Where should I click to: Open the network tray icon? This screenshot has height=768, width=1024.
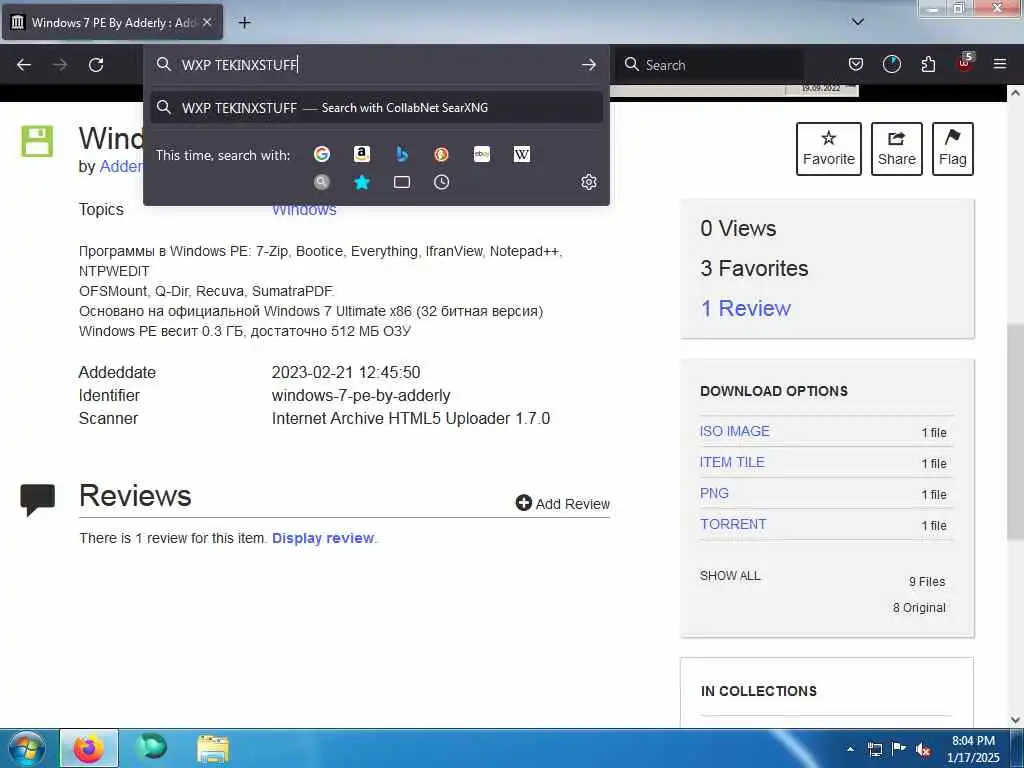[x=874, y=749]
